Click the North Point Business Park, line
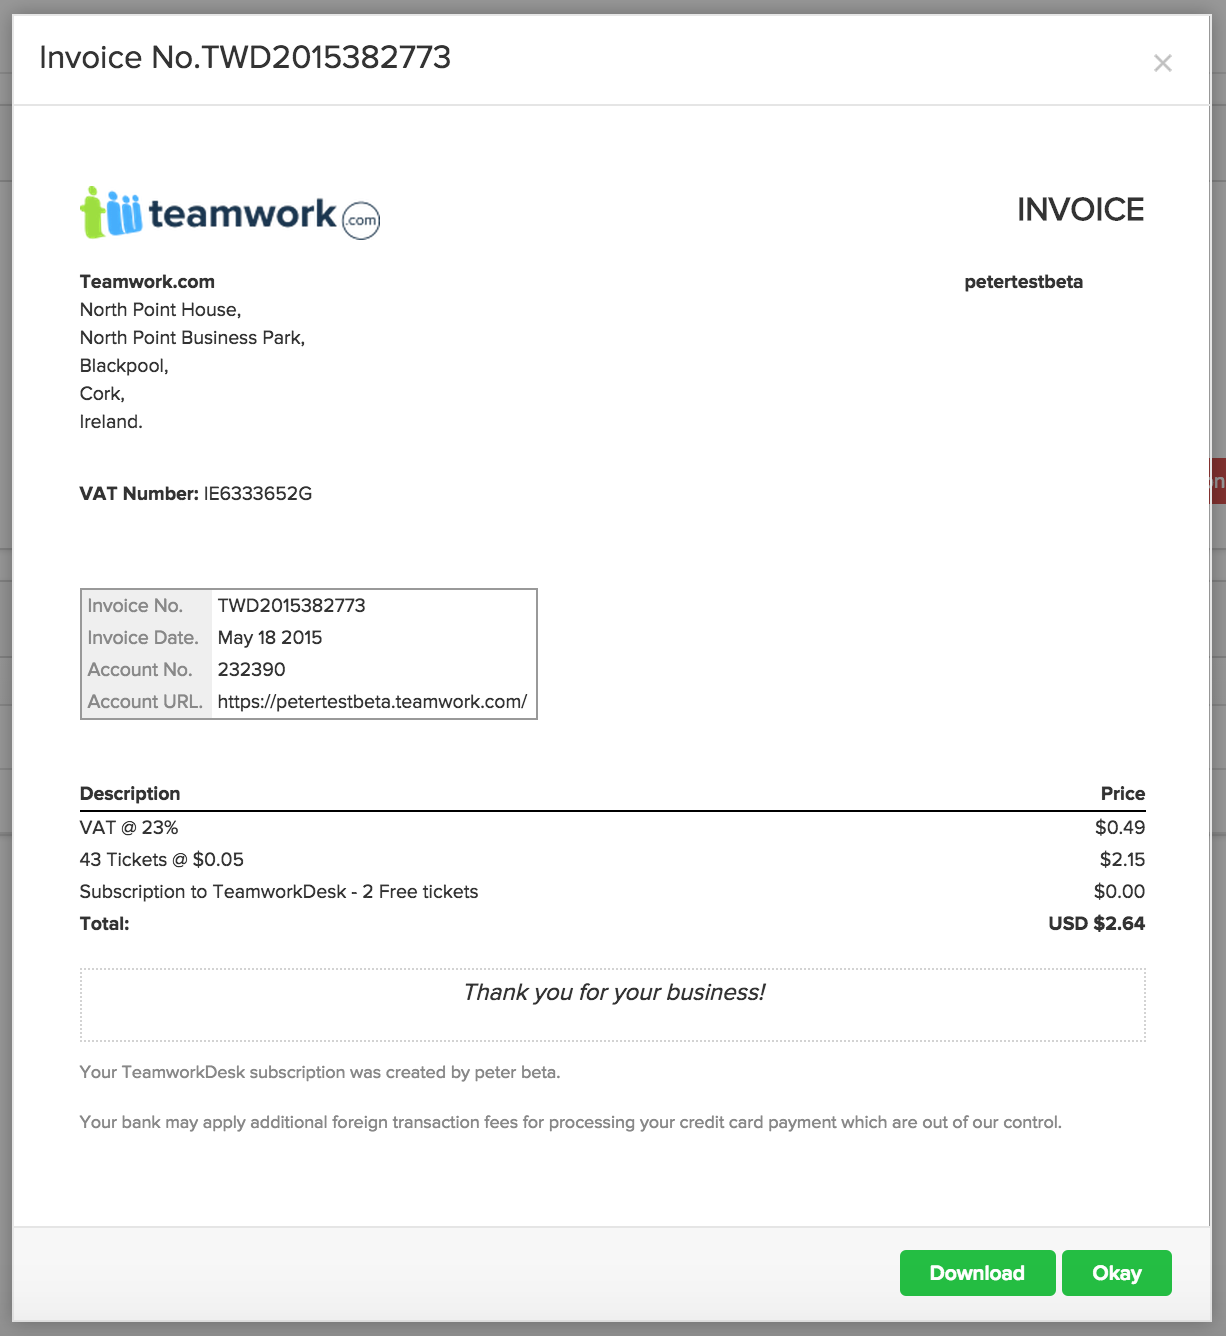Screen dimensions: 1226x1336 coord(193,338)
